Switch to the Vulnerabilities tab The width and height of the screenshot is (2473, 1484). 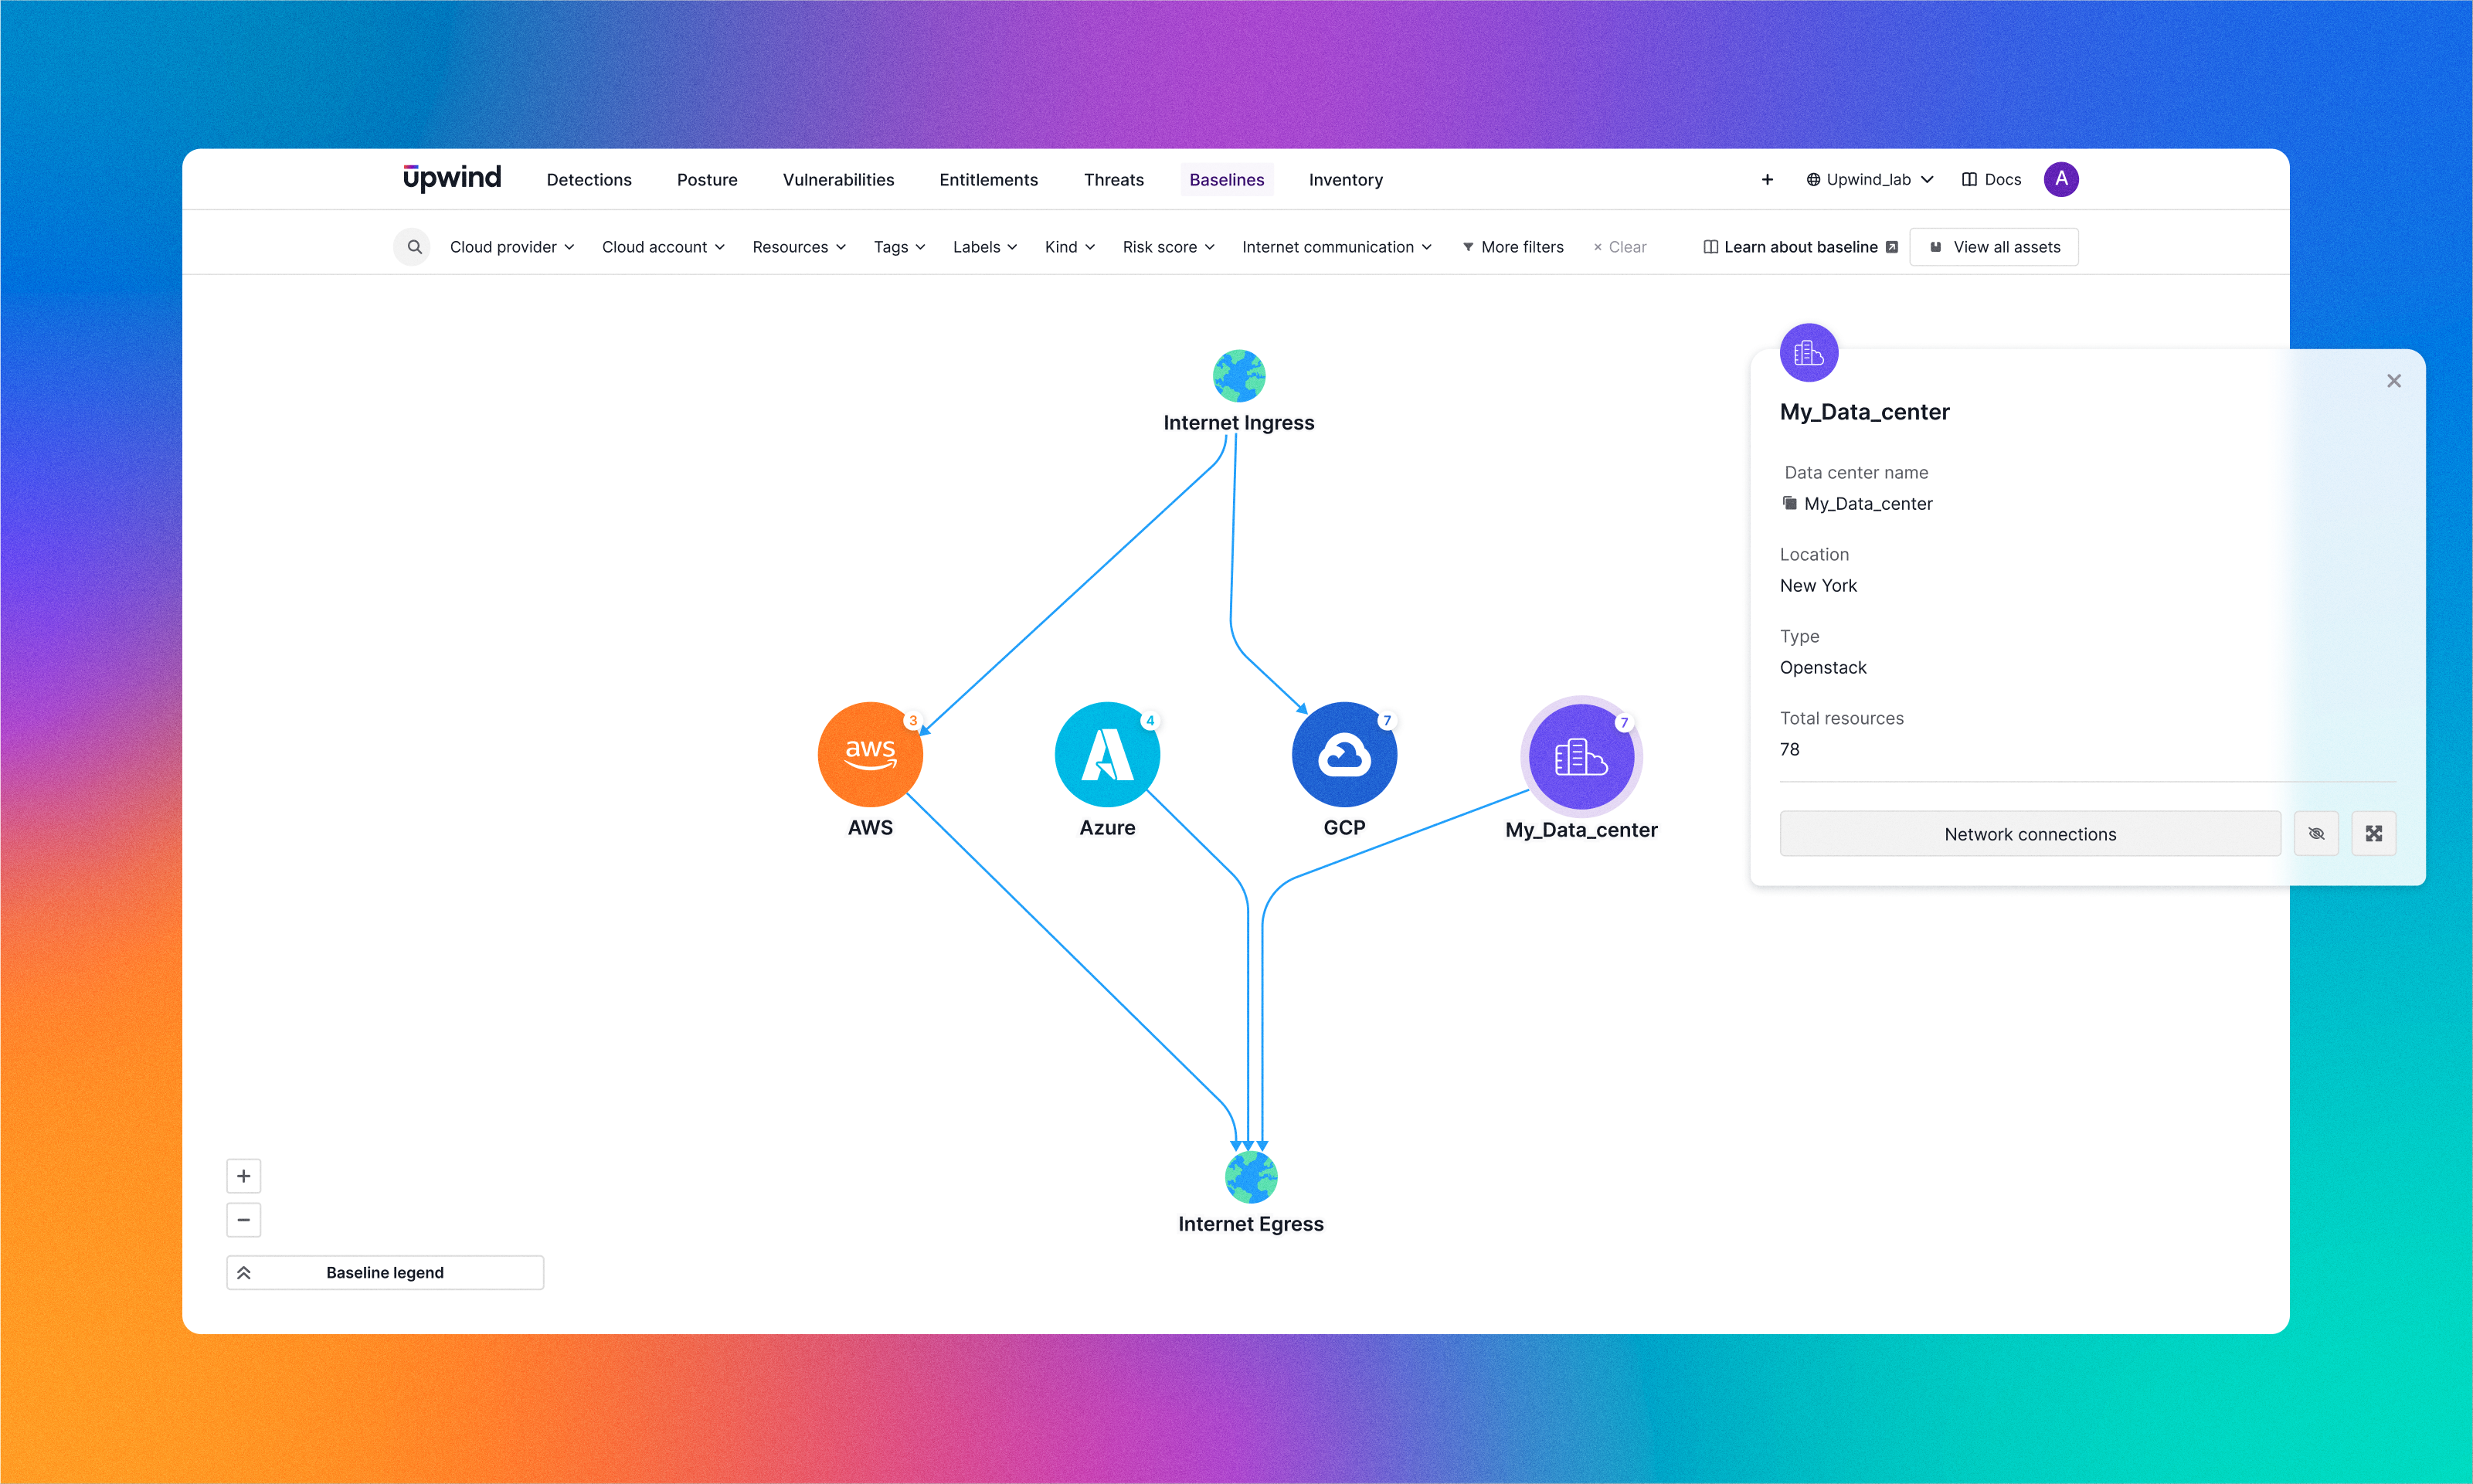838,179
